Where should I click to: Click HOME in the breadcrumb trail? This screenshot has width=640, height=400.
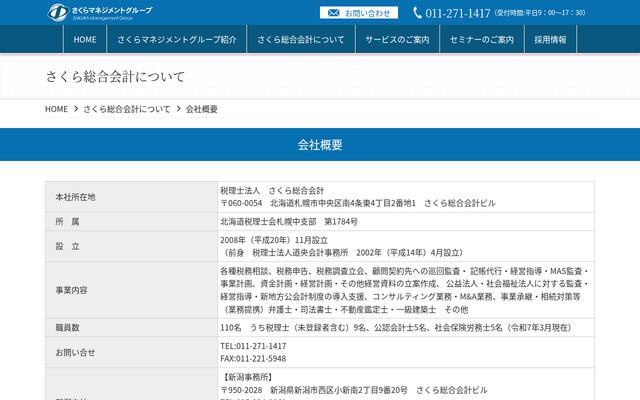[x=56, y=109]
